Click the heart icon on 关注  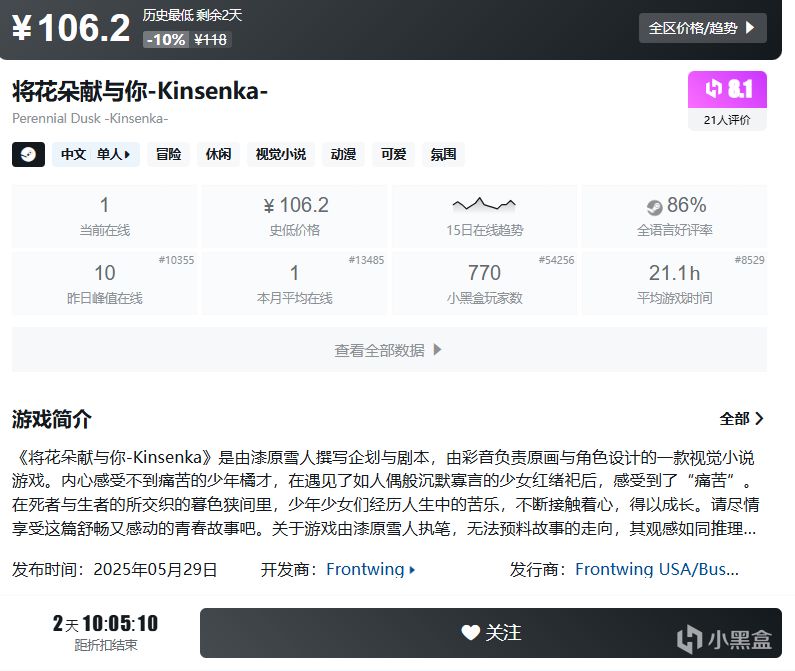click(x=470, y=632)
